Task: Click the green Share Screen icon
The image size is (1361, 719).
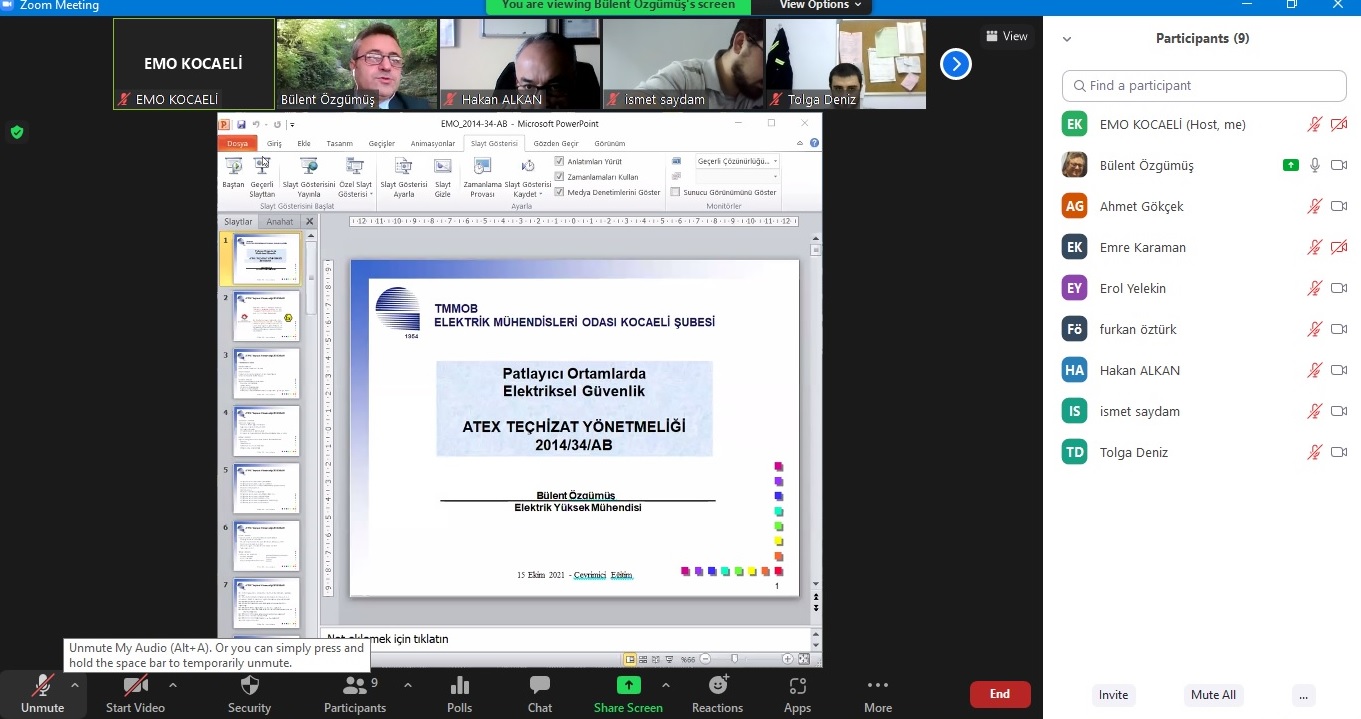Action: tap(628, 685)
